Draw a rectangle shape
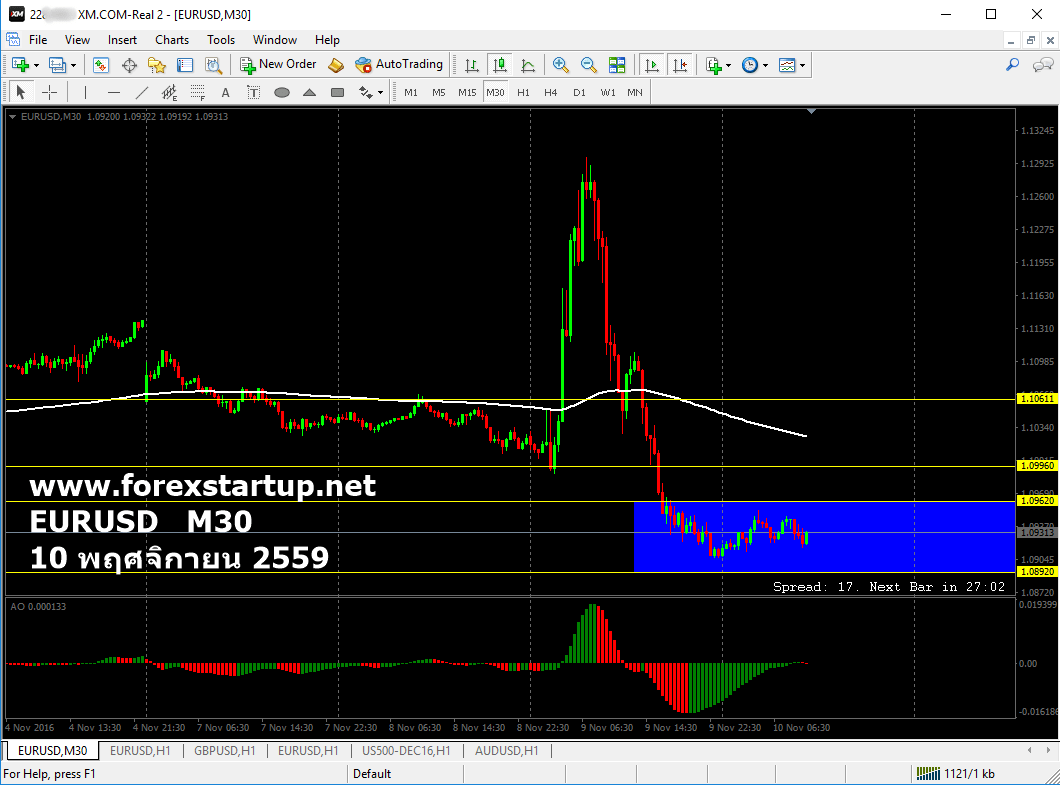1060x785 pixels. pos(337,92)
